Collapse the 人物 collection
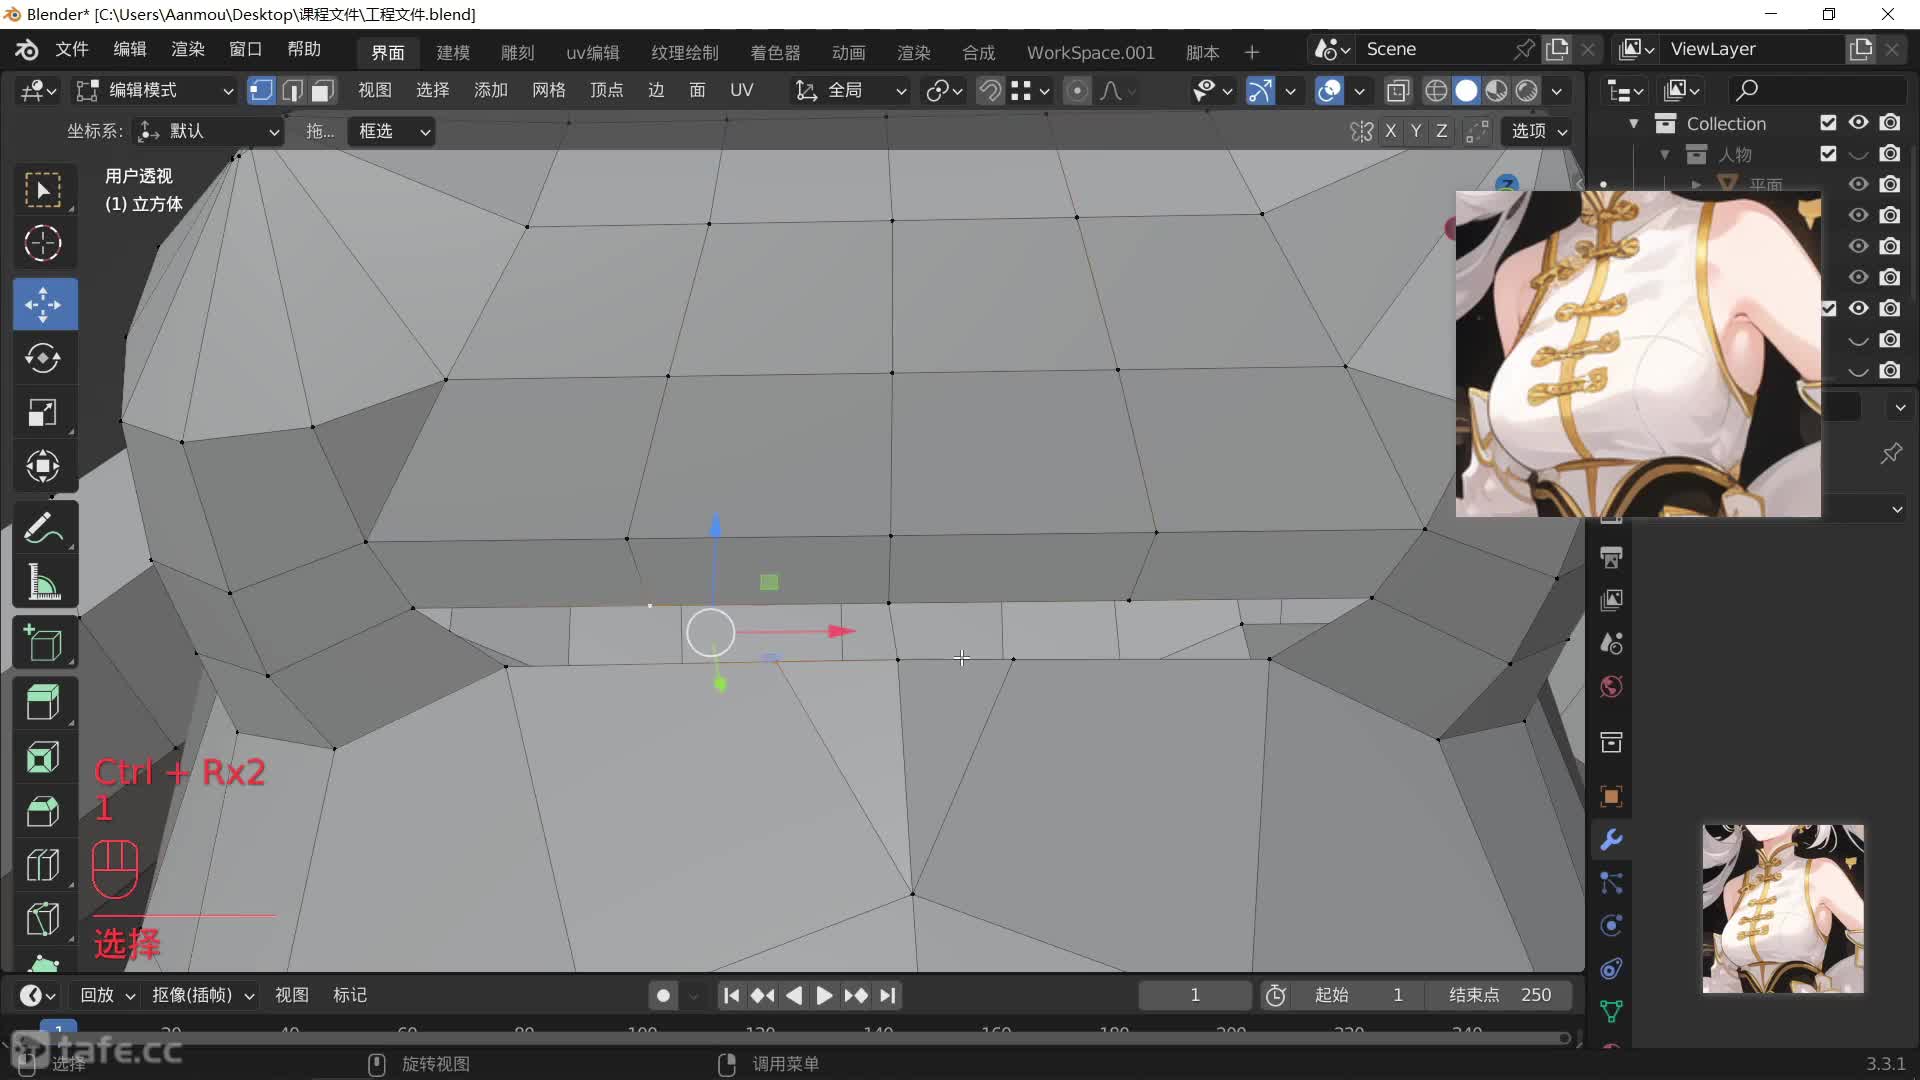This screenshot has height=1080, width=1920. coord(1665,154)
